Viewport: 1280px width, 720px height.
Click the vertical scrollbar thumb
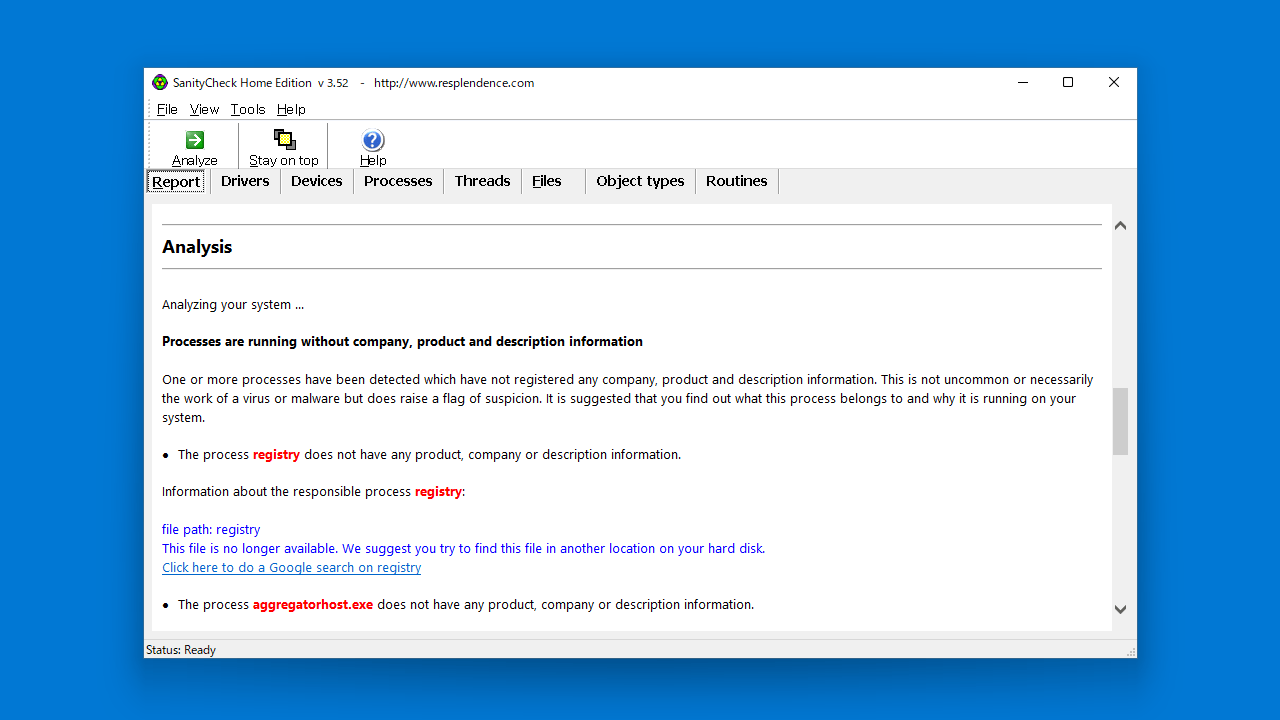coord(1120,421)
